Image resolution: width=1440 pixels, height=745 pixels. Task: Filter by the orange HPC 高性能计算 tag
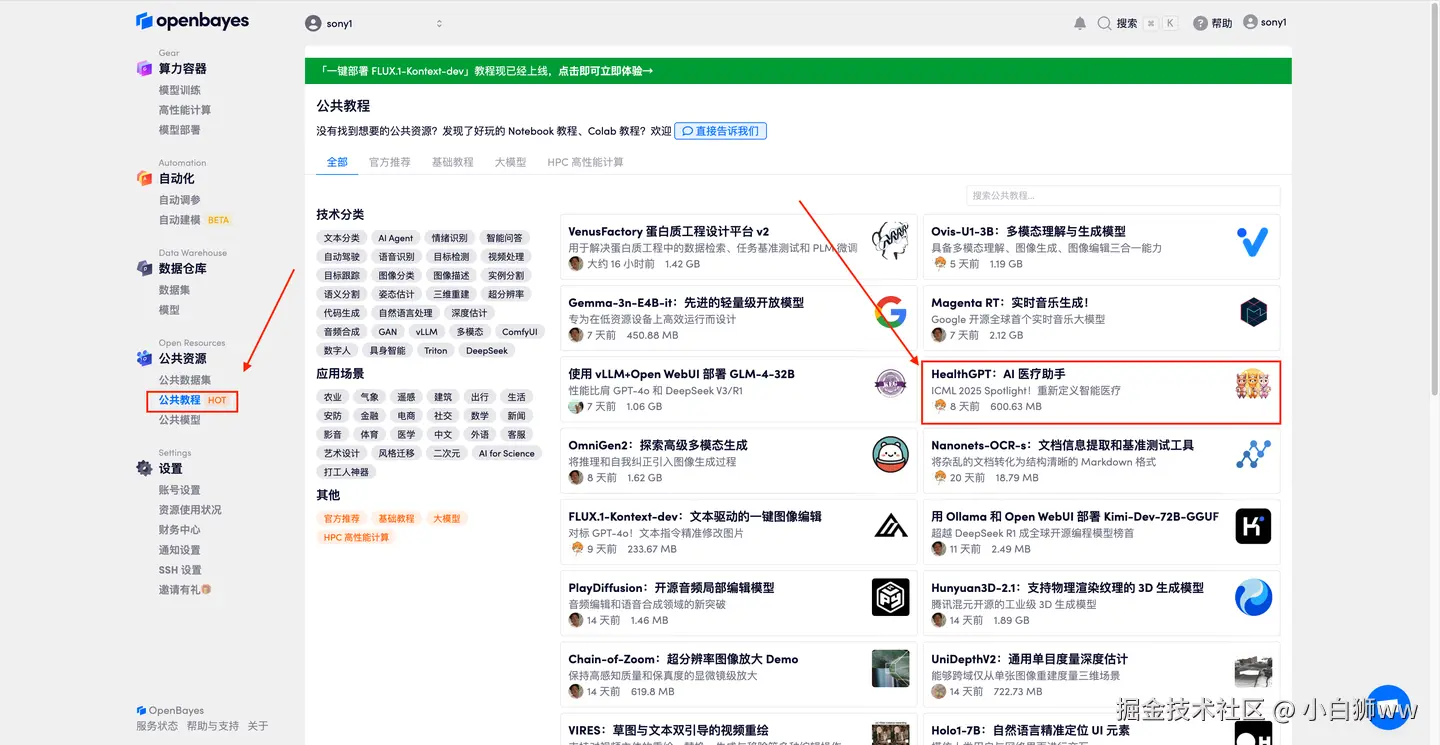point(356,538)
